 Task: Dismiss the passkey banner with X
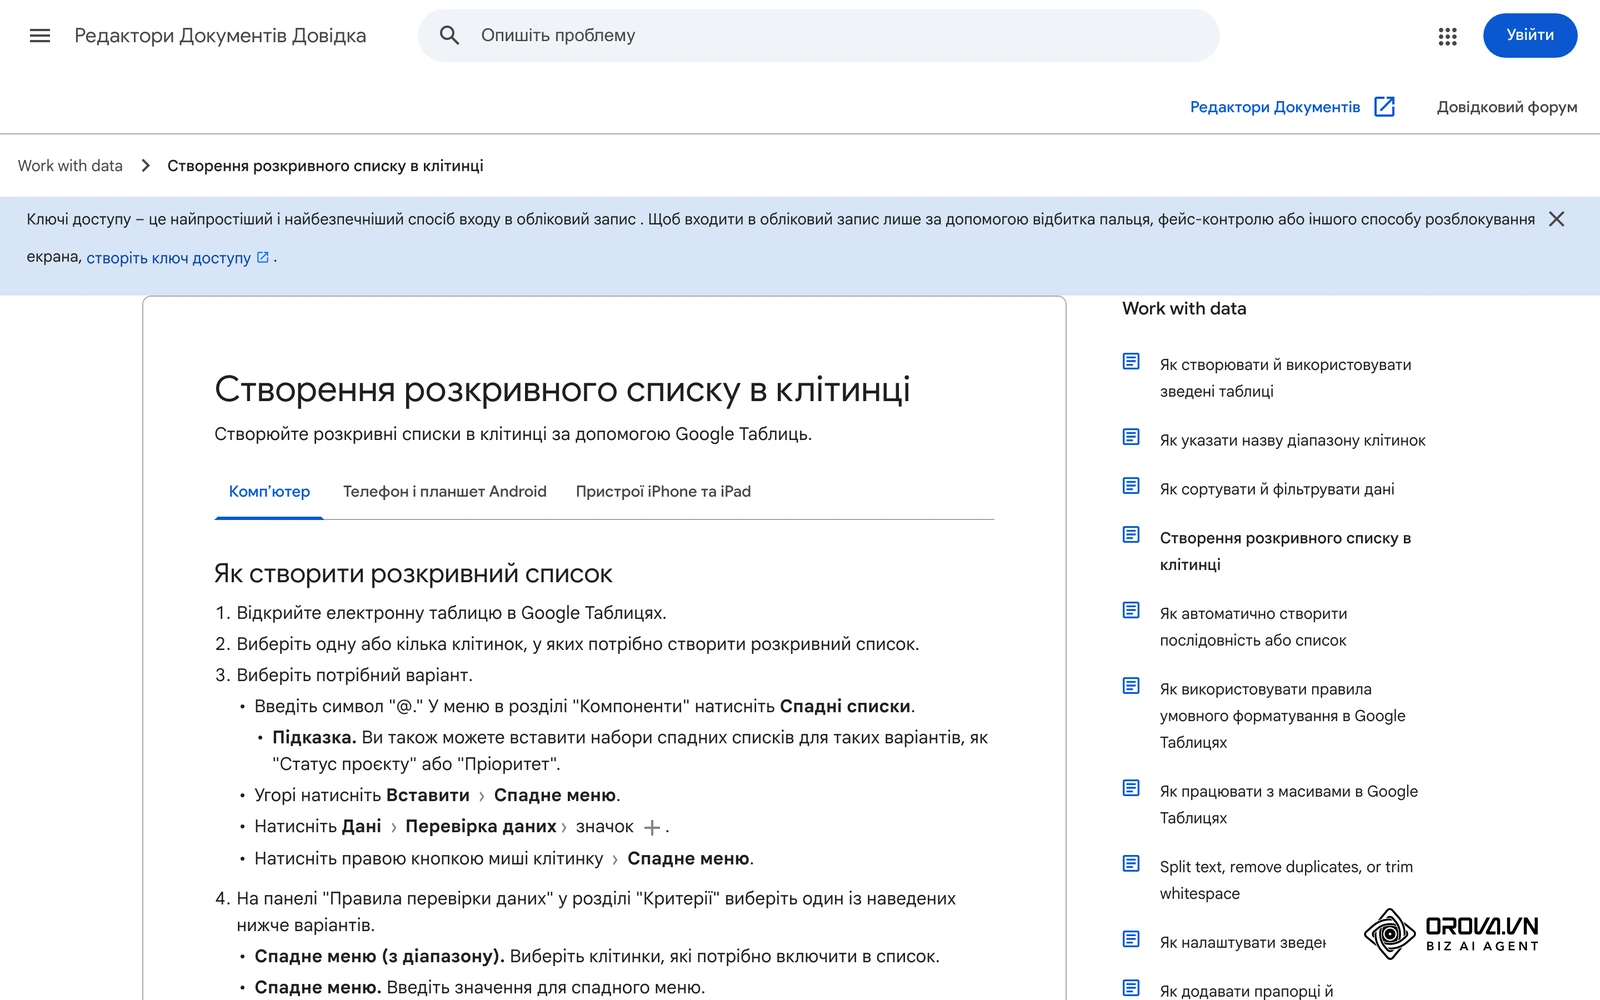pos(1556,219)
